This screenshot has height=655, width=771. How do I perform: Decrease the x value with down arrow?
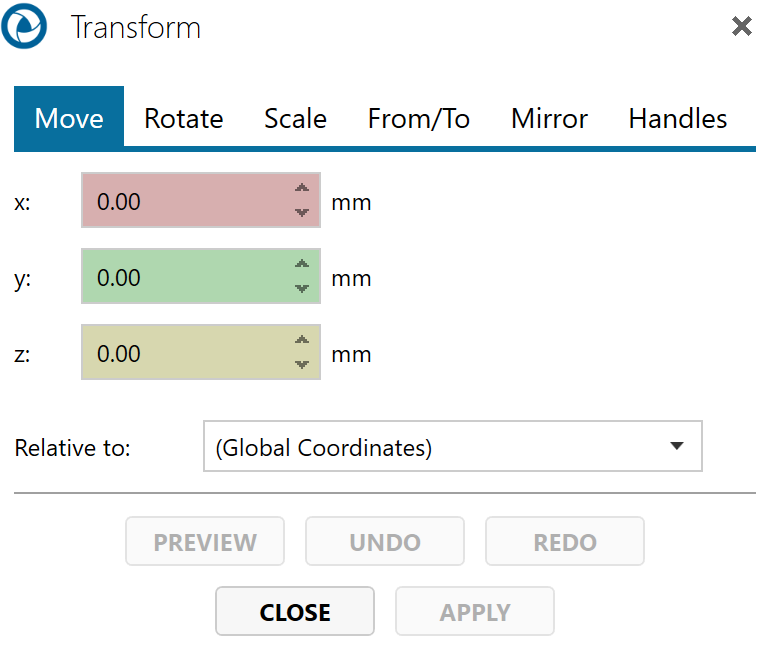302,212
